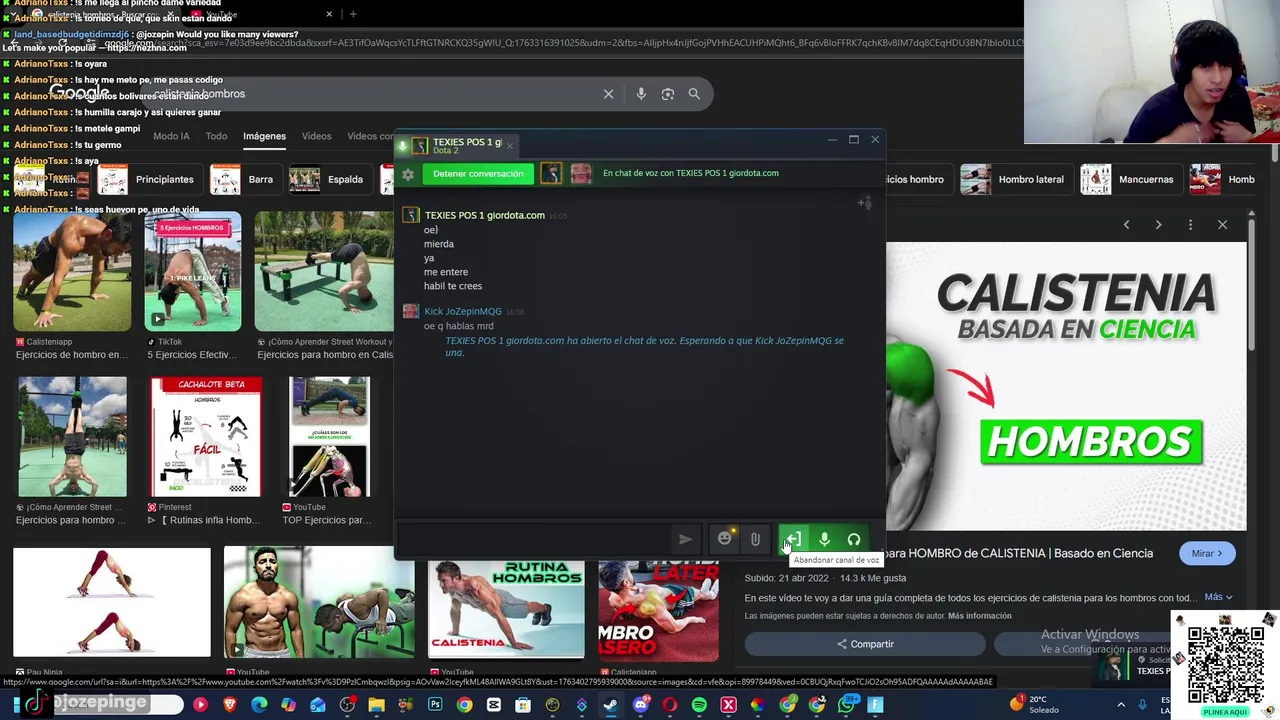This screenshot has width=1280, height=720.
Task: Open Steam from taskbar
Action: [611, 705]
